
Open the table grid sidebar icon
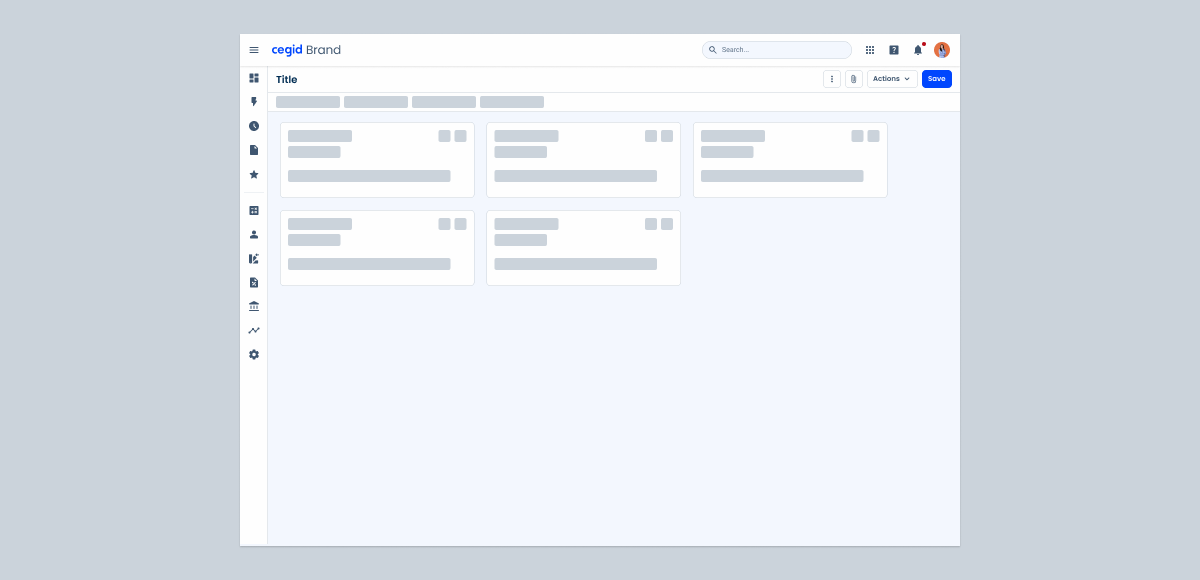[254, 210]
